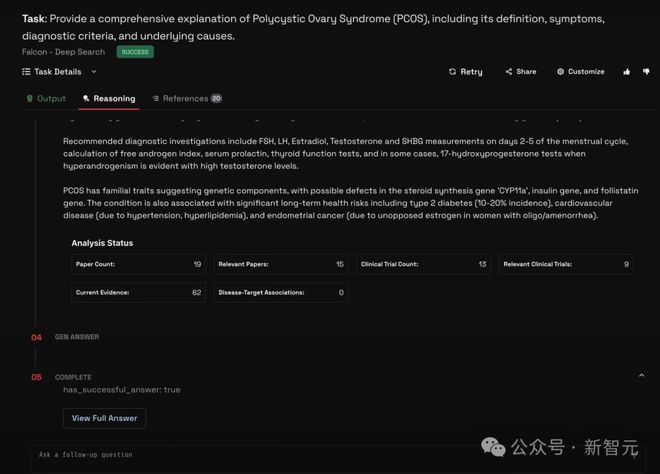Viewport: 660px width, 474px height.
Task: Collapse the COMPLETE step chevron
Action: [641, 376]
